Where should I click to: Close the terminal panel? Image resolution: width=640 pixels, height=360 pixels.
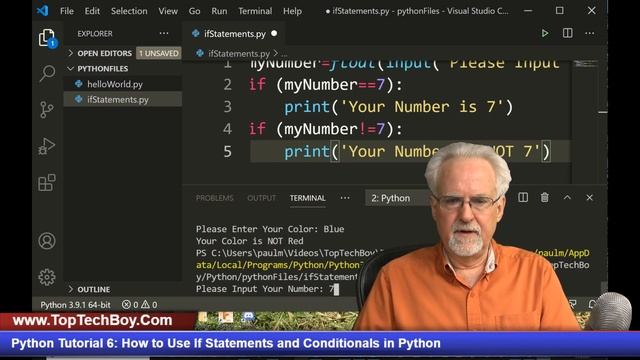[589, 198]
